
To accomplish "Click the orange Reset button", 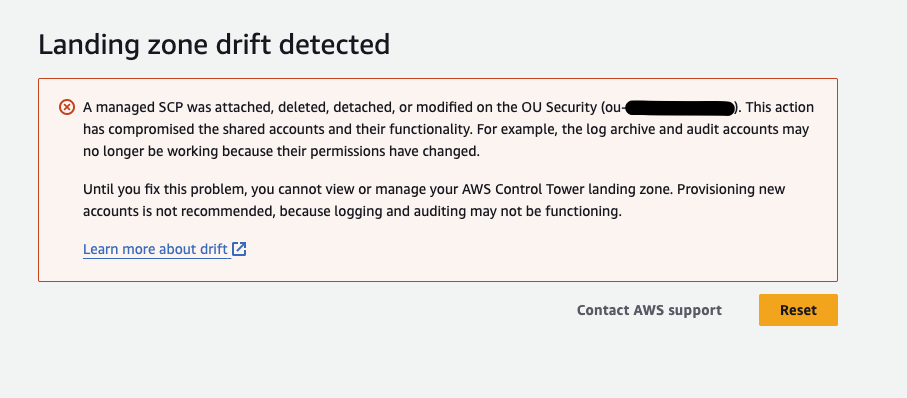I will point(798,310).
